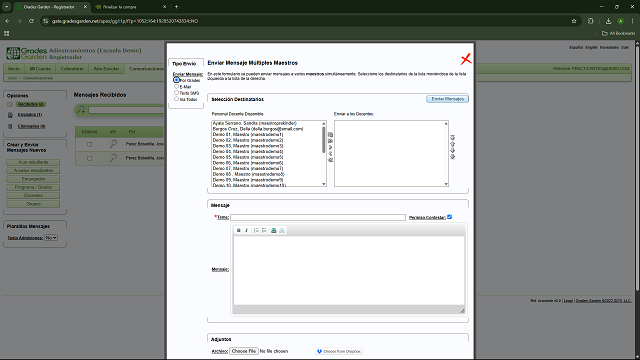640x360 pixels.
Task: Open Recibidos messages folder link
Action: (x=31, y=104)
